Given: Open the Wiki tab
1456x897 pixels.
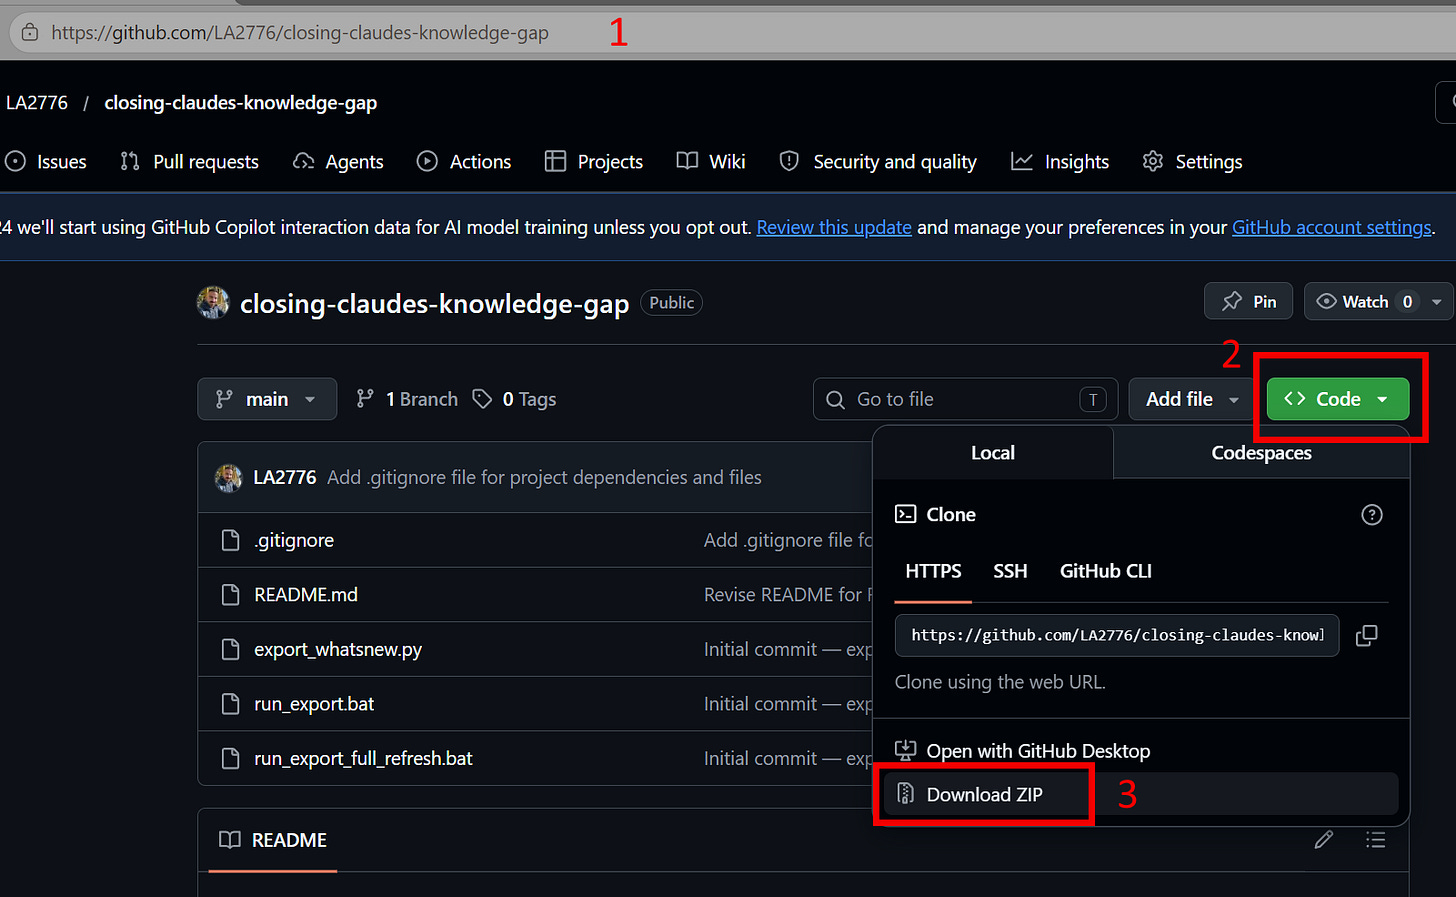Looking at the screenshot, I should 711,162.
